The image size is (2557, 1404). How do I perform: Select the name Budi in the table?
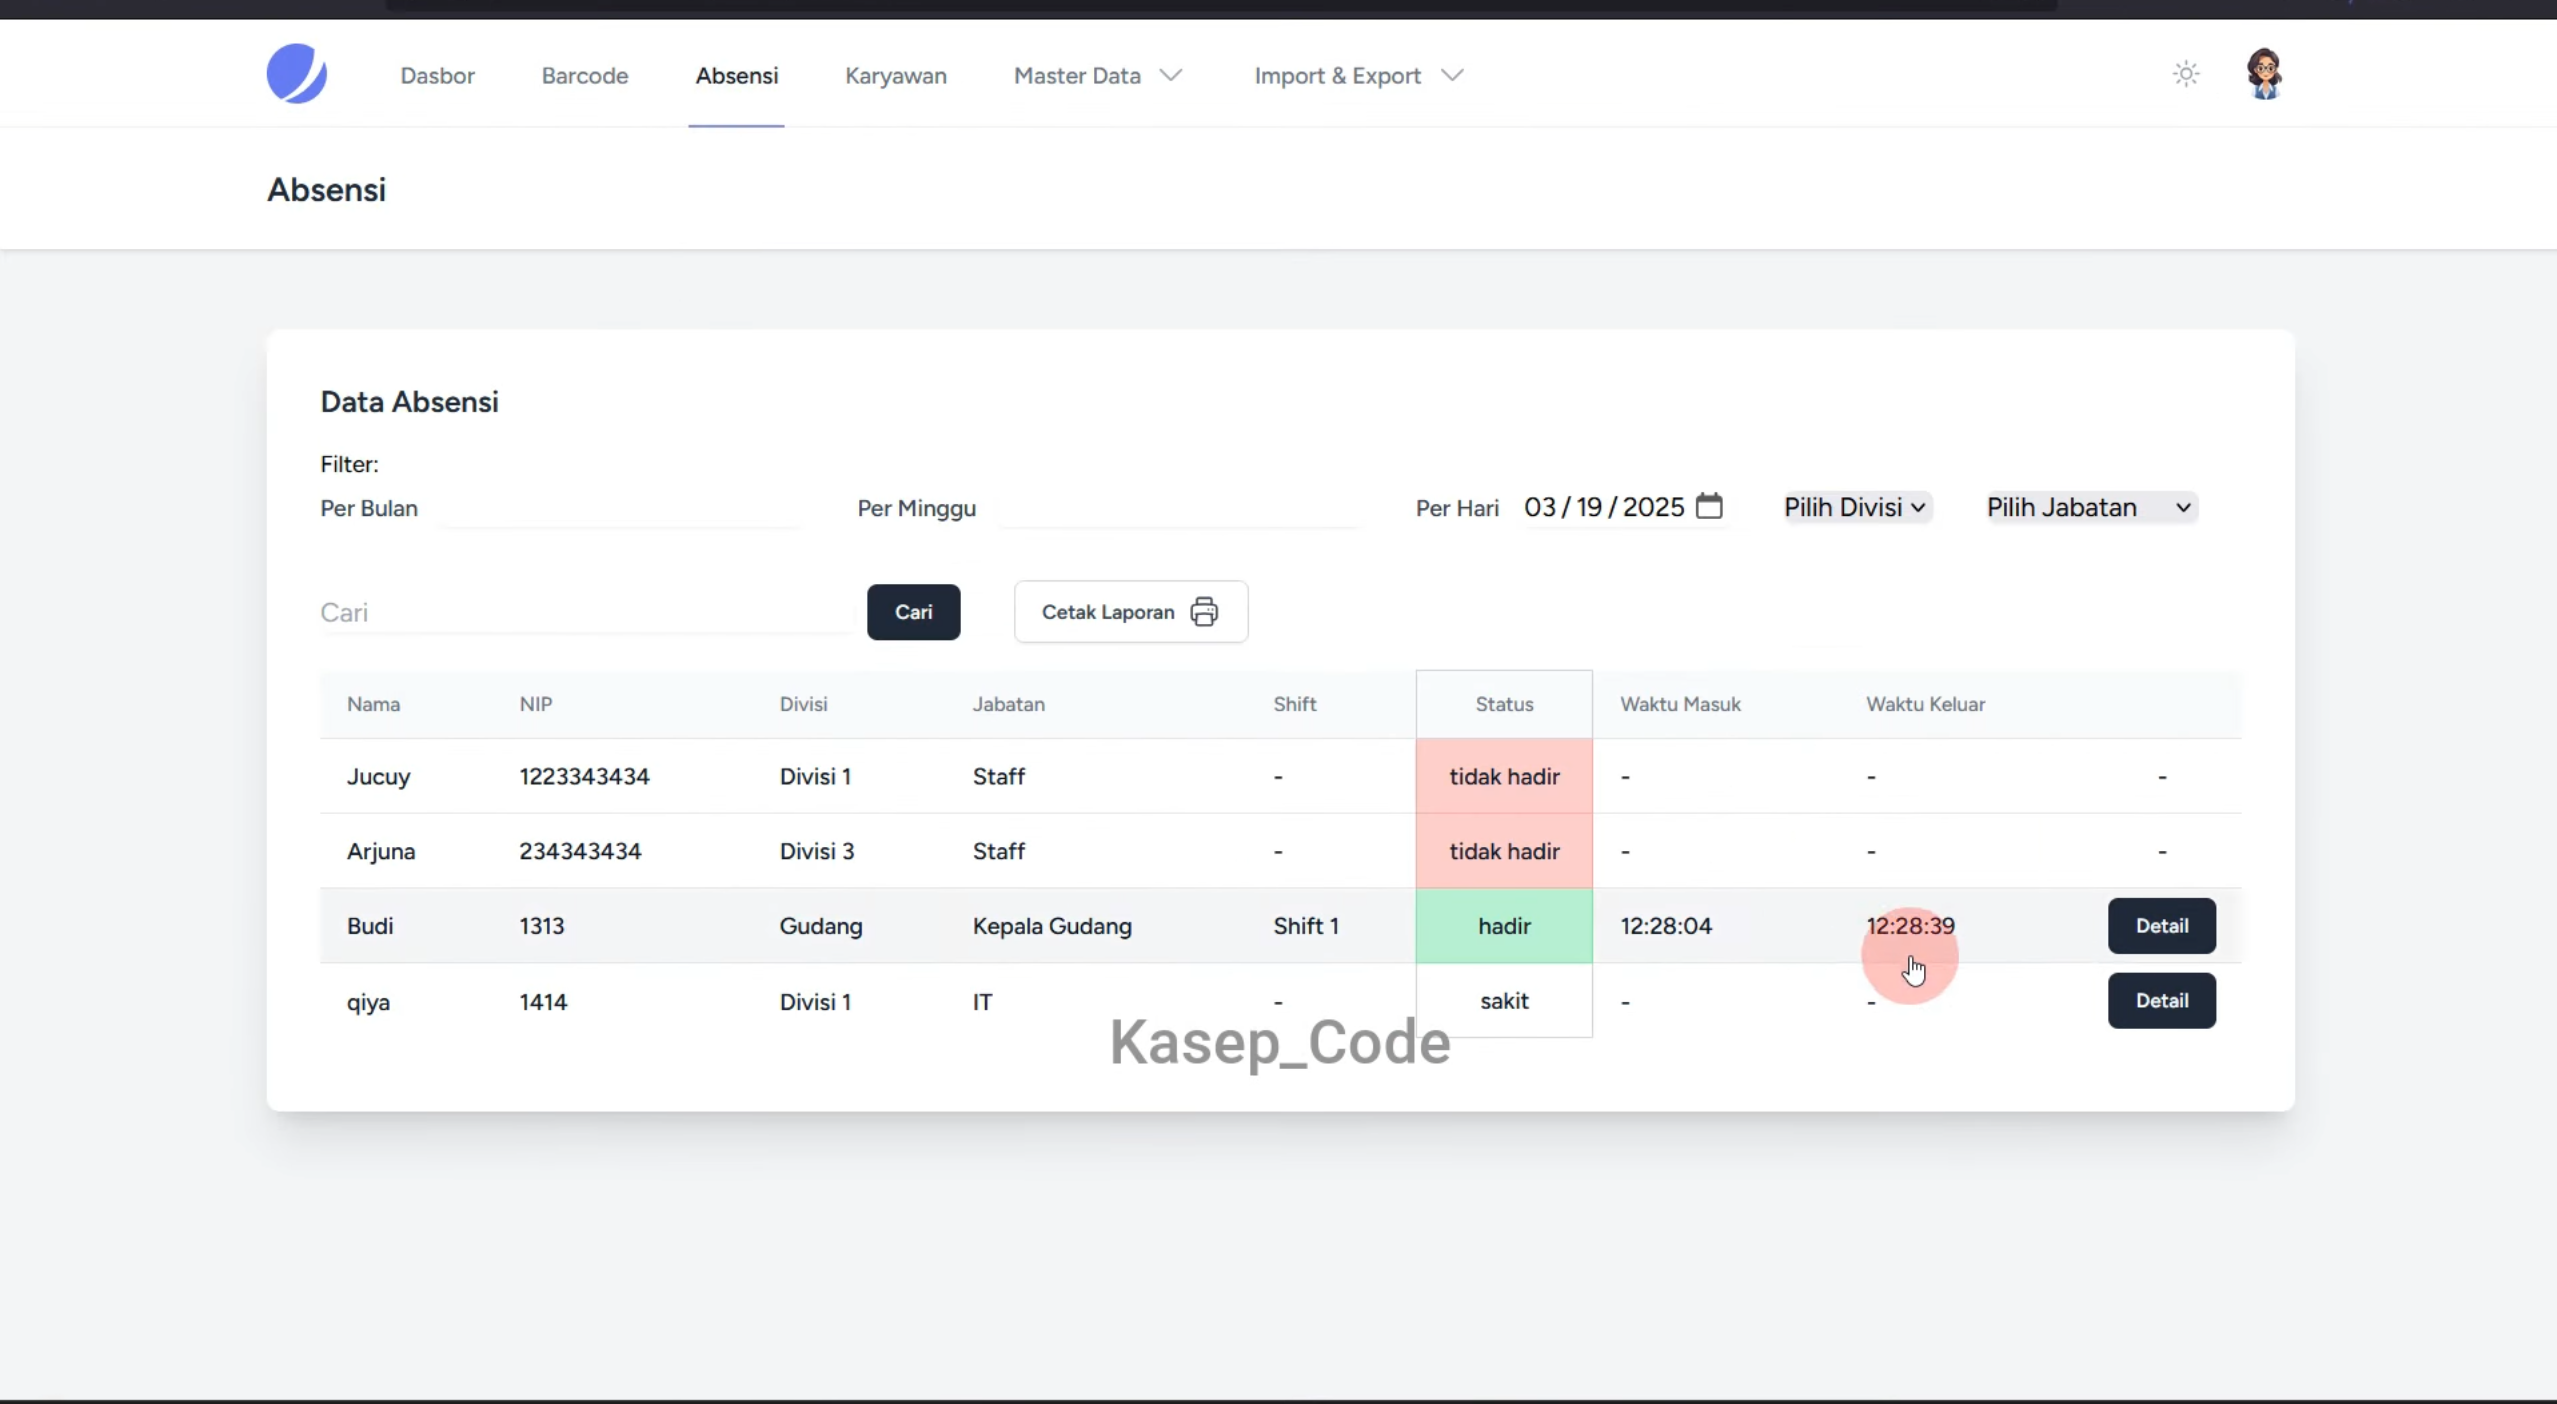pos(369,926)
